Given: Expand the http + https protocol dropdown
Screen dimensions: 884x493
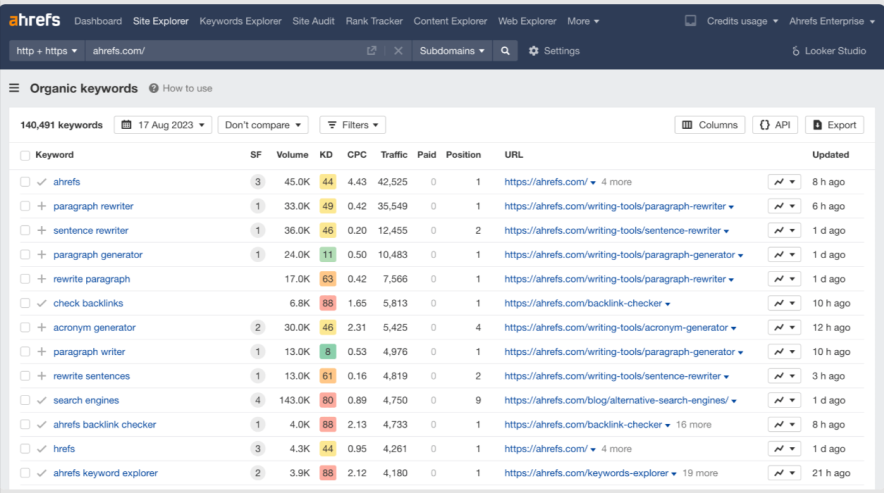Looking at the screenshot, I should click(x=46, y=51).
